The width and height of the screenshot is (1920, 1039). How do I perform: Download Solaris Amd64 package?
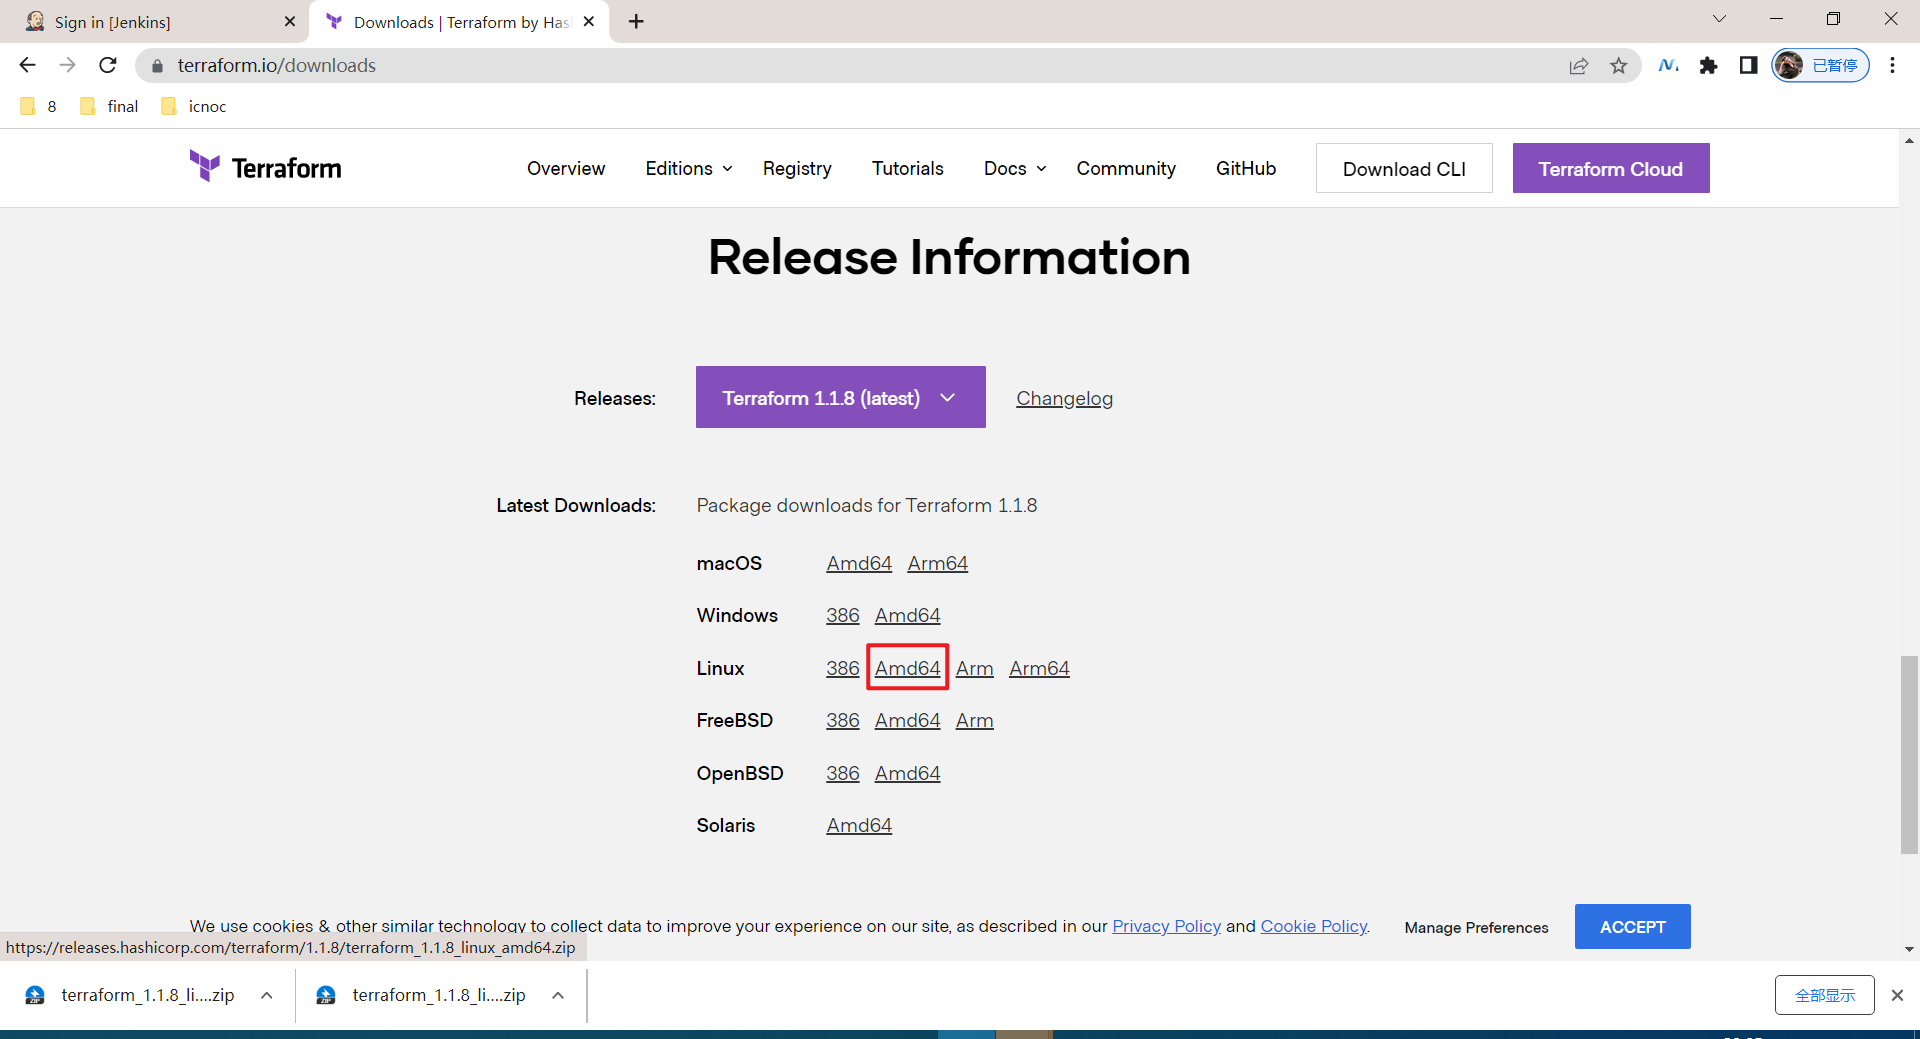859,825
